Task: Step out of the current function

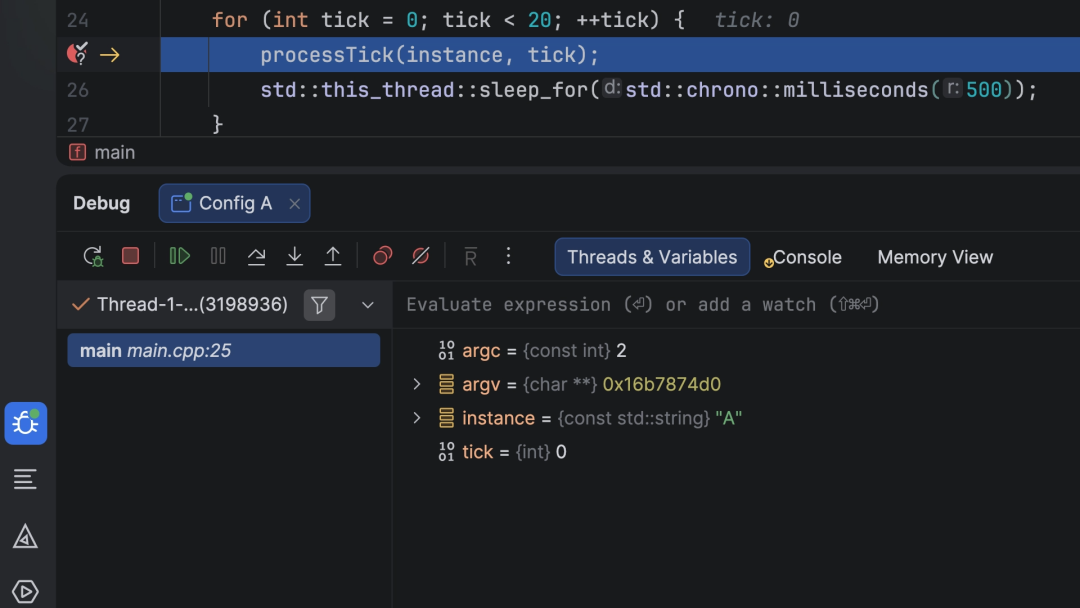Action: [x=333, y=256]
